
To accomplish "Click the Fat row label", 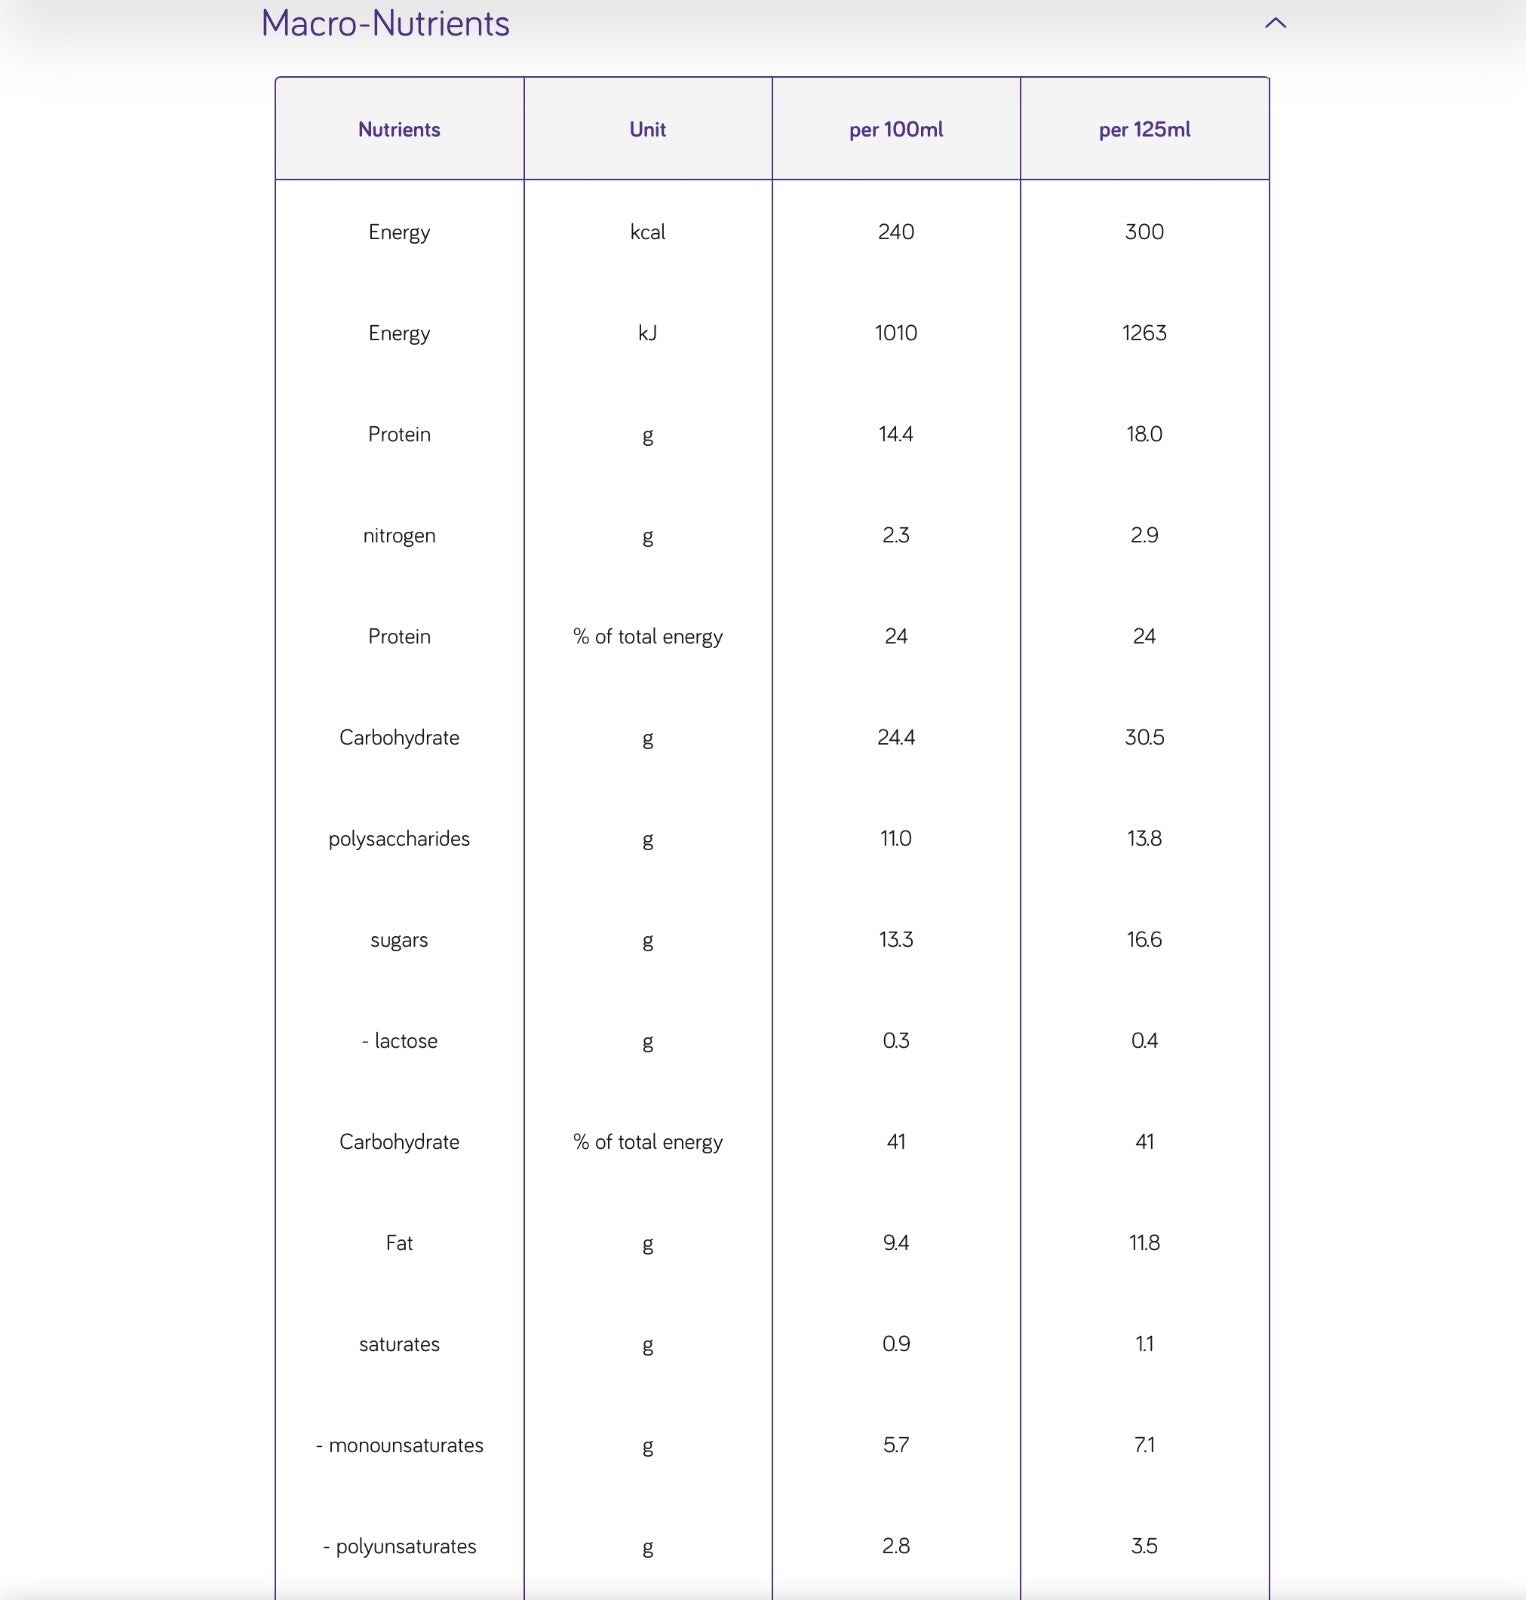I will [x=399, y=1243].
